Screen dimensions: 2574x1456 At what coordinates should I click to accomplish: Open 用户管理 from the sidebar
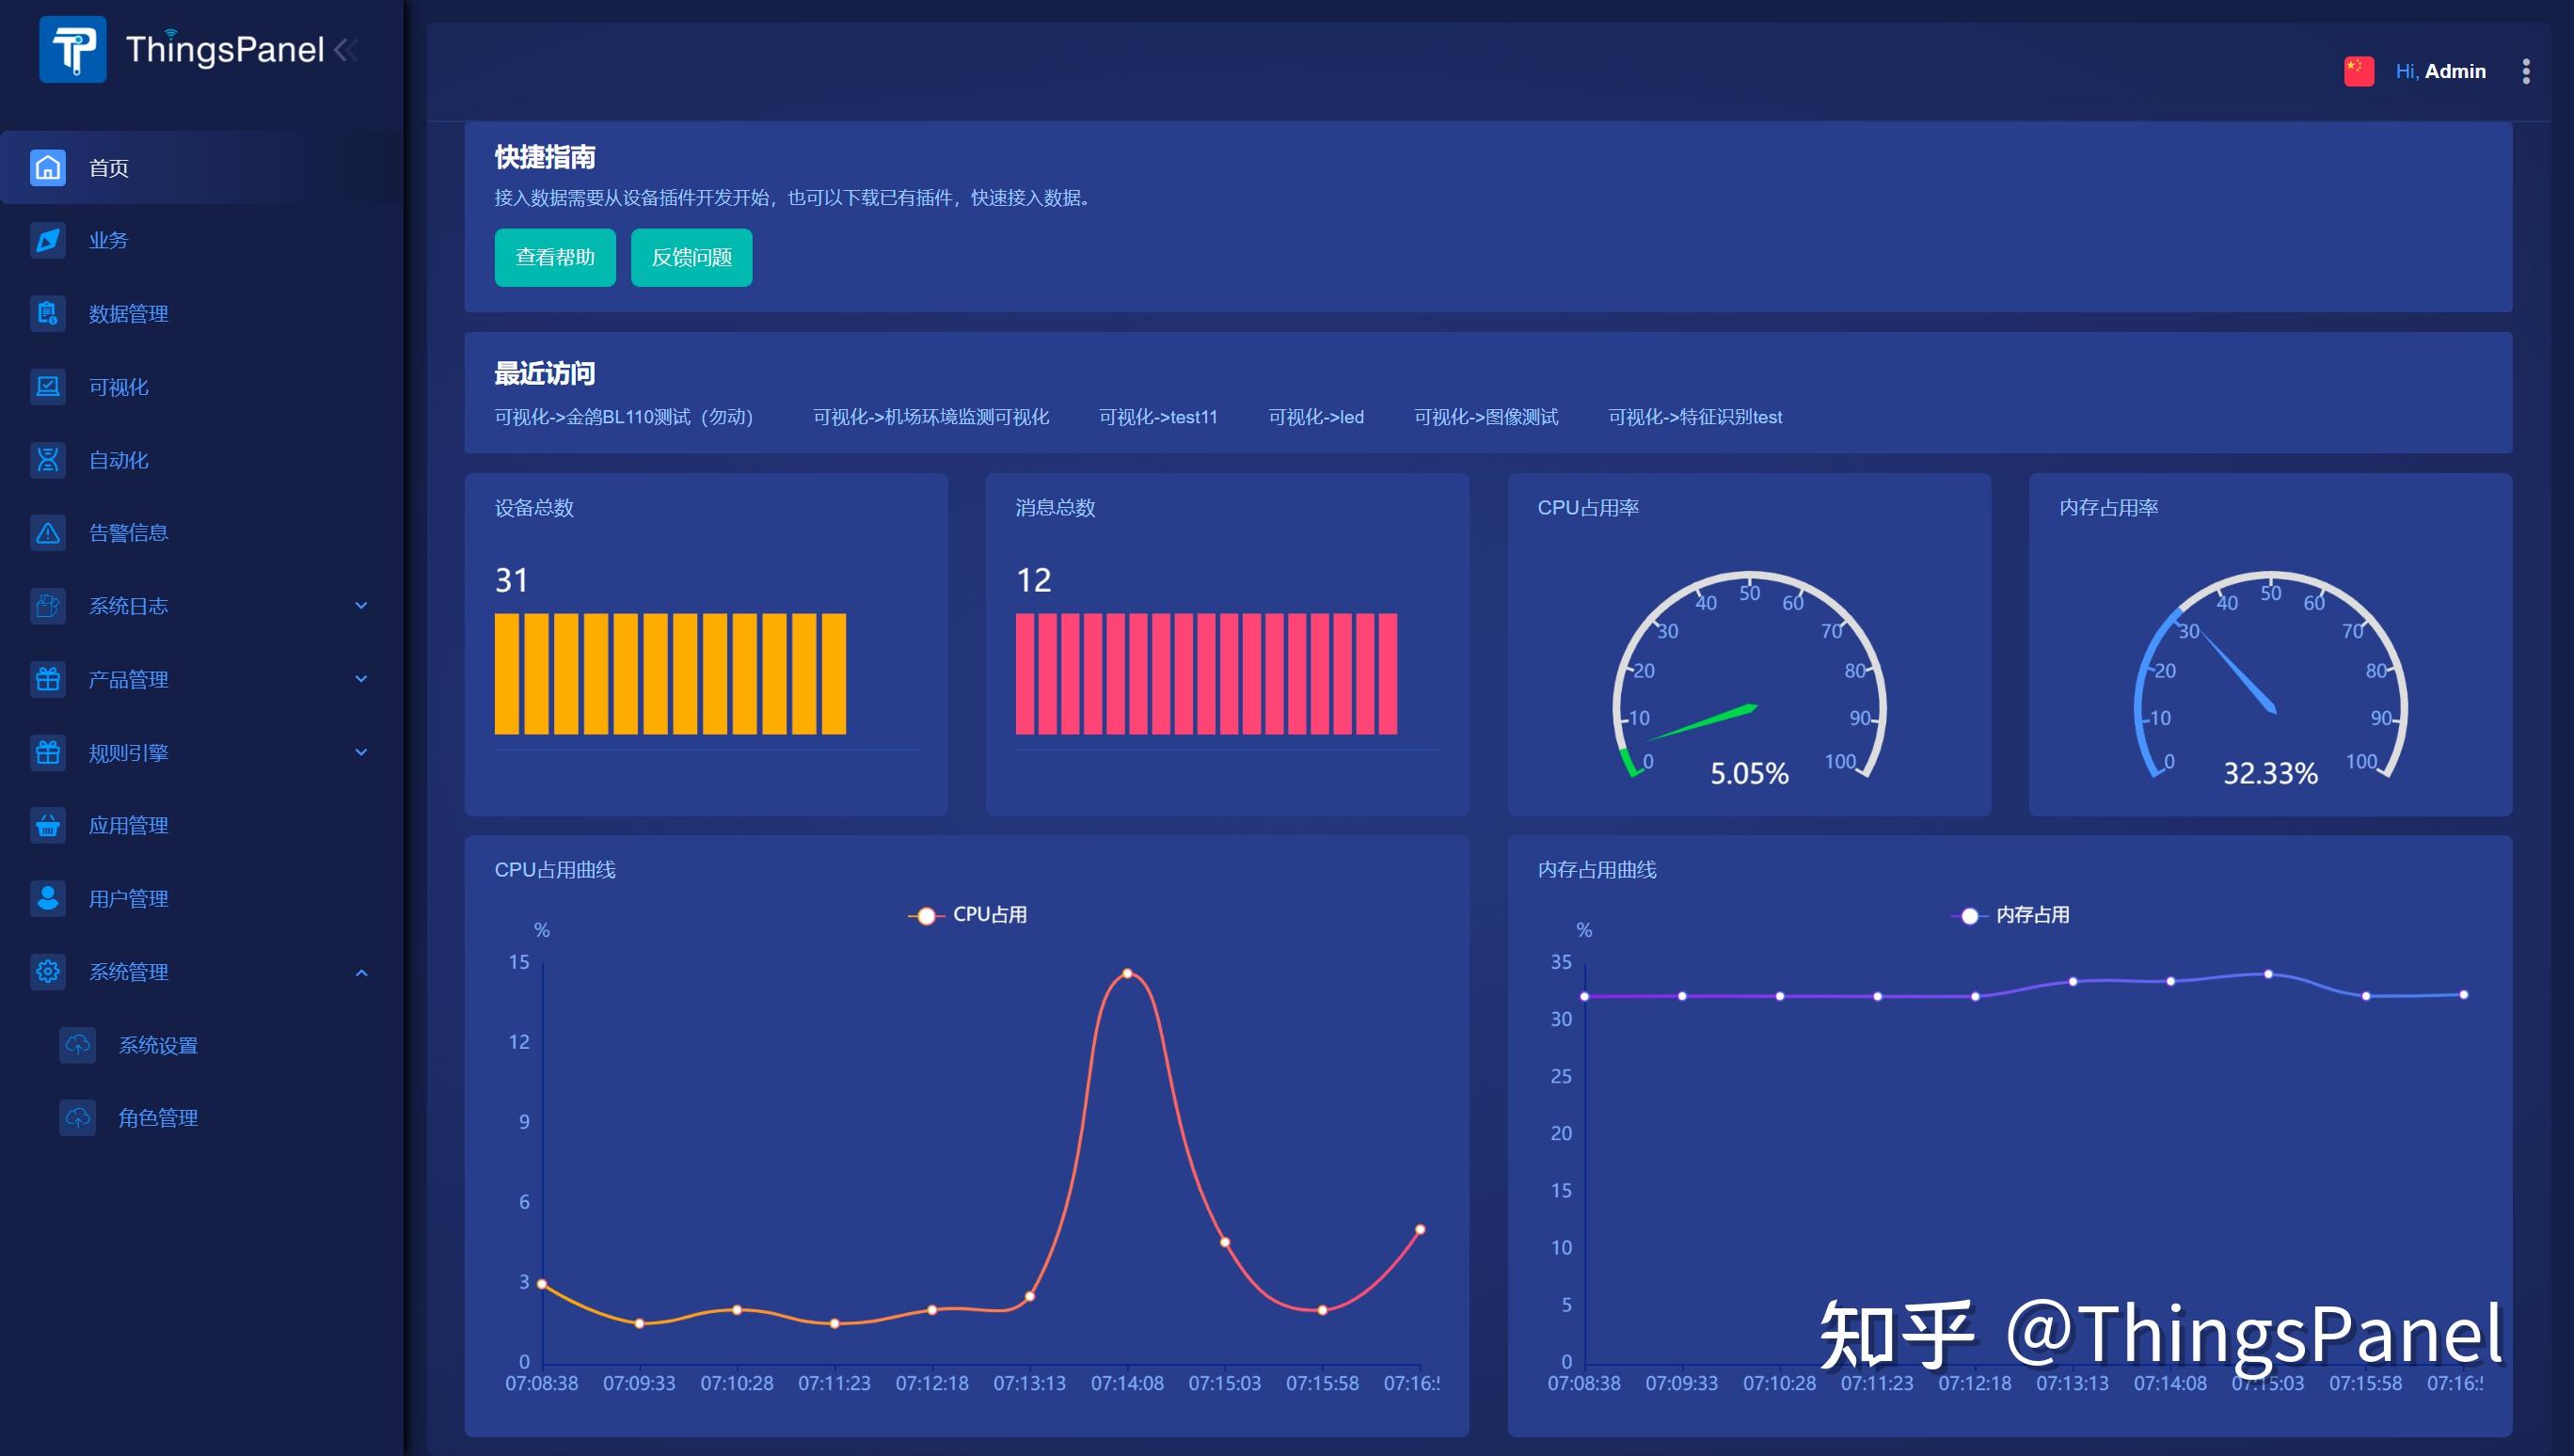pyautogui.click(x=128, y=898)
